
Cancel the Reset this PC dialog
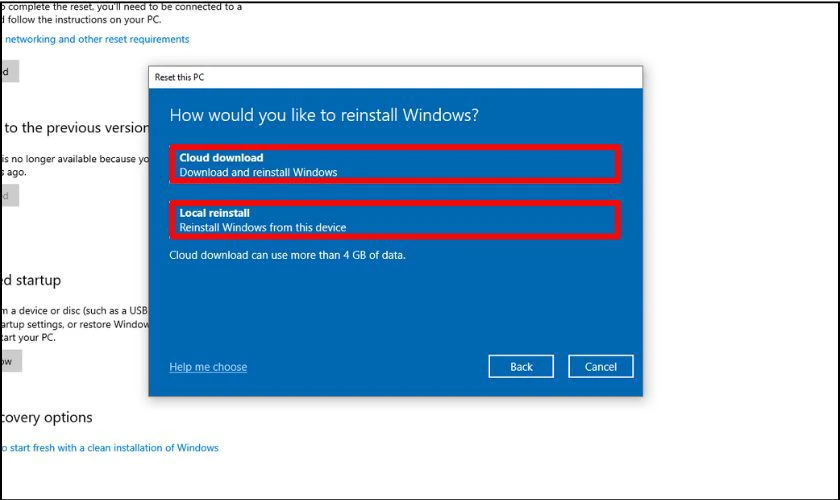click(600, 367)
